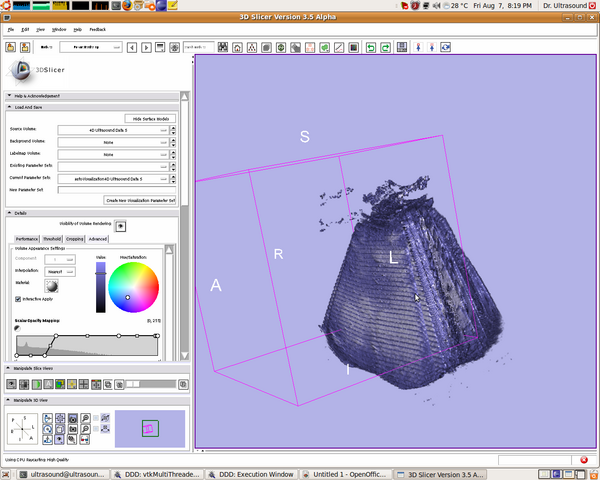Toggle the slice visibility eye icon in slice view panel

11,384
